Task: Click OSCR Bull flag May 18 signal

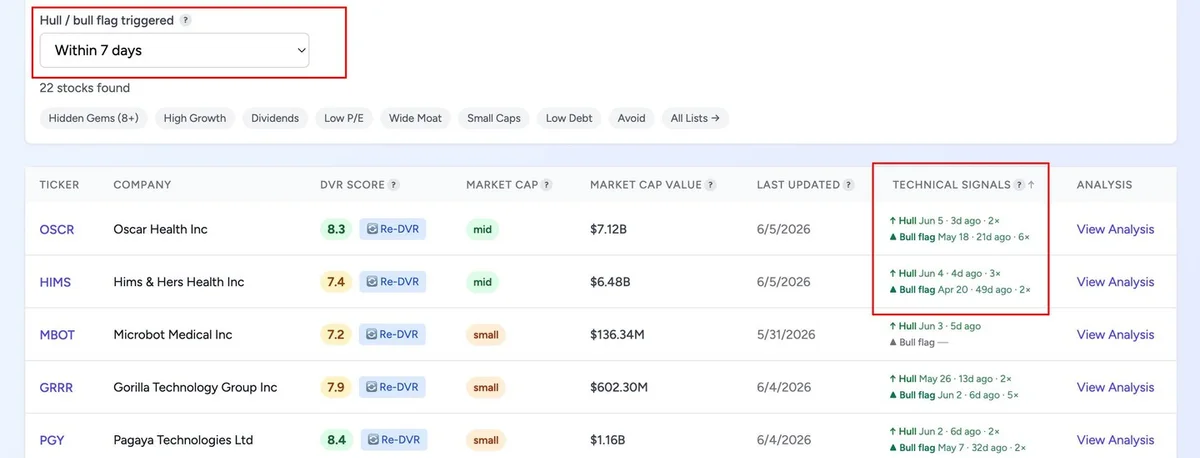Action: (x=959, y=237)
